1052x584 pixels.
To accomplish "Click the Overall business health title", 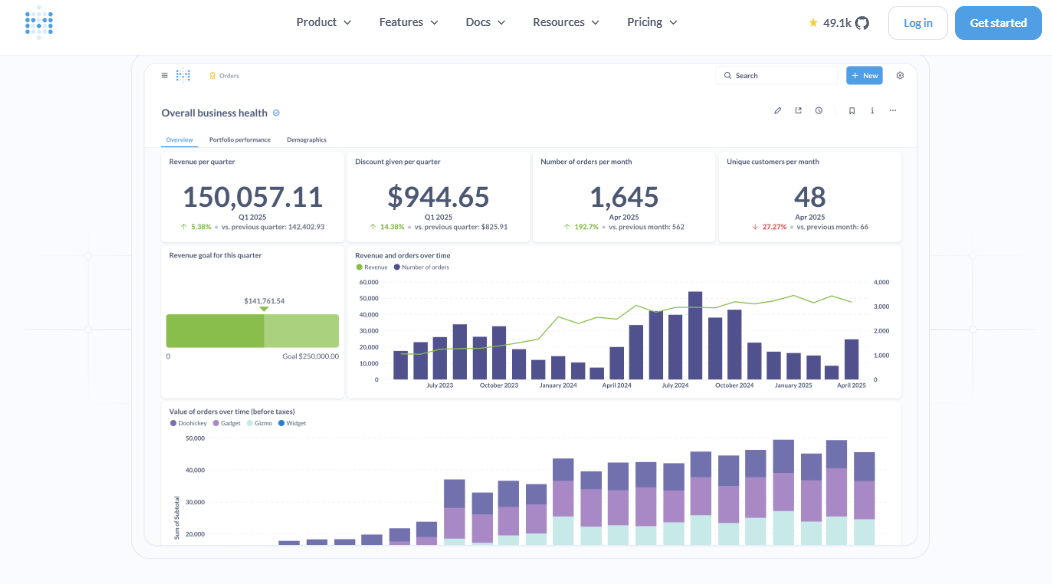I will 214,113.
